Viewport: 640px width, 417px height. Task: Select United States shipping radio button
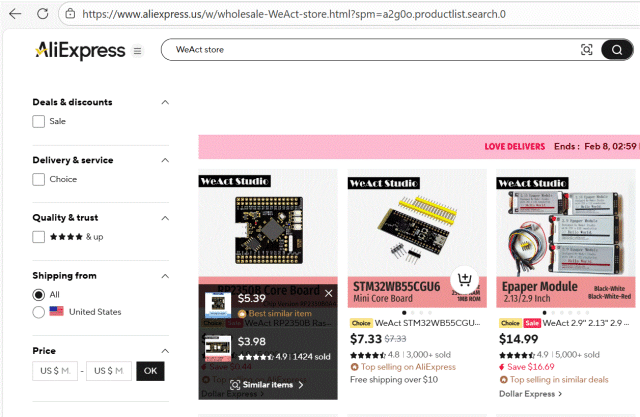[x=38, y=312]
